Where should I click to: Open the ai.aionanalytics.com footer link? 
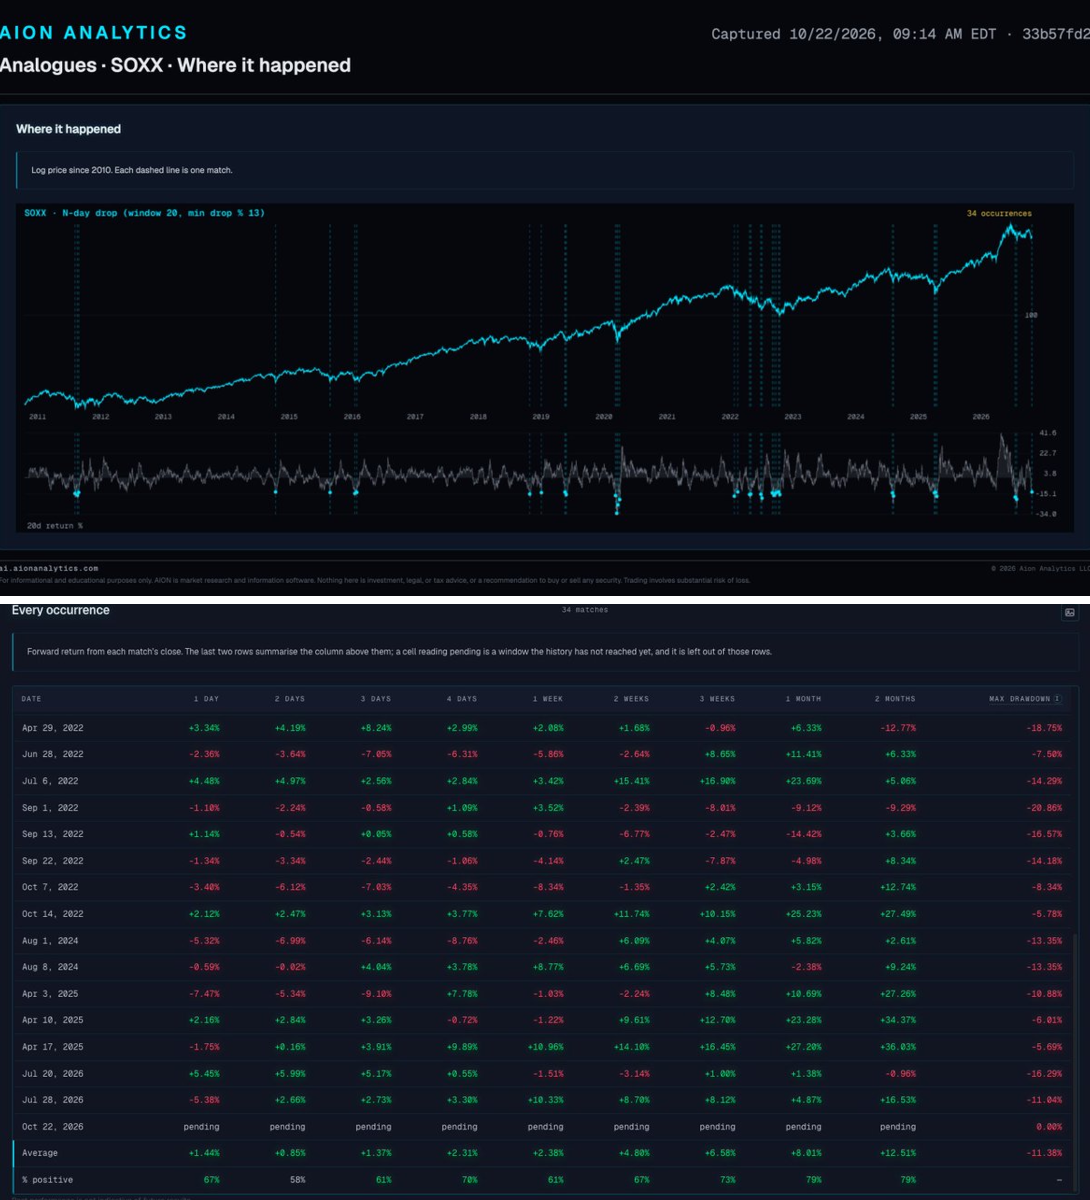[x=49, y=567]
